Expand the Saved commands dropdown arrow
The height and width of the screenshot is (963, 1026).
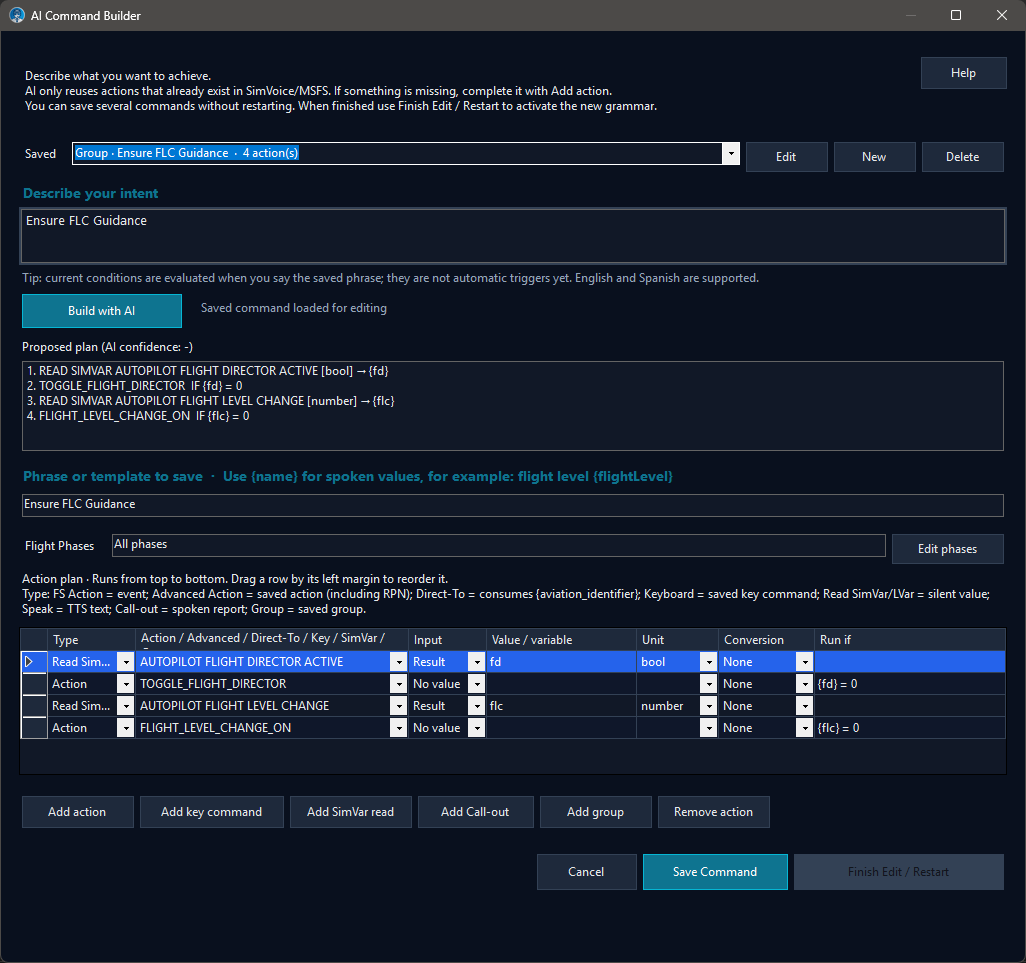(731, 154)
